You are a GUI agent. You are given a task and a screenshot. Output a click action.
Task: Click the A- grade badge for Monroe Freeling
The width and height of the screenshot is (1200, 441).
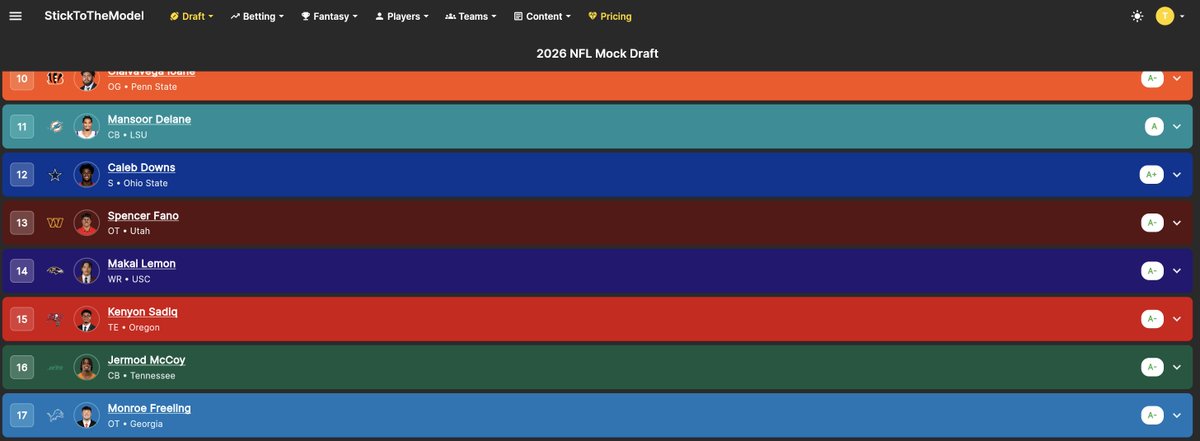coord(1152,416)
